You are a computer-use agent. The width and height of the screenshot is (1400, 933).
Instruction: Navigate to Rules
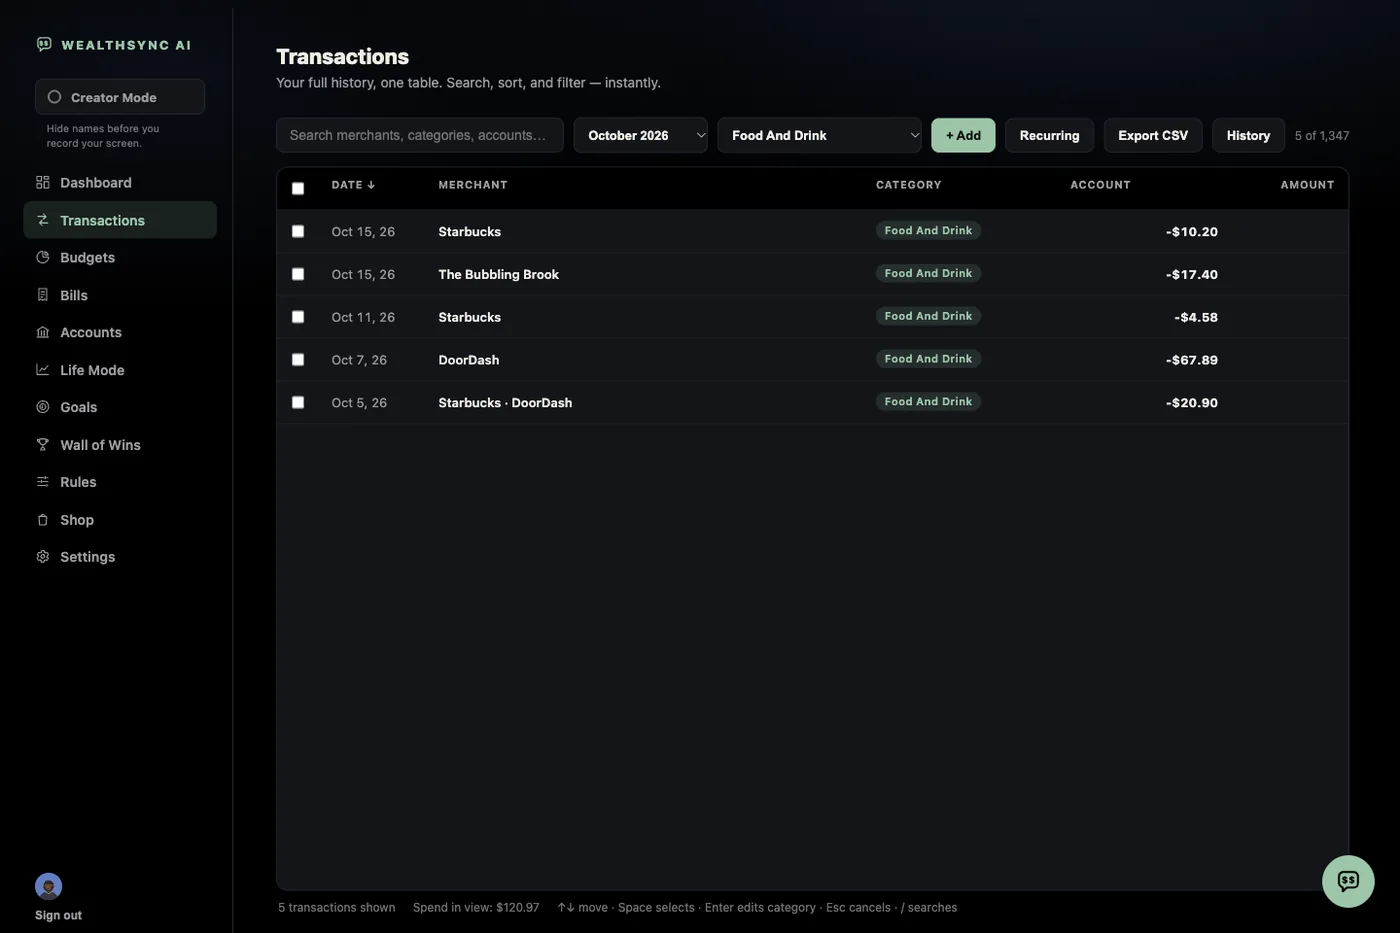[120, 482]
